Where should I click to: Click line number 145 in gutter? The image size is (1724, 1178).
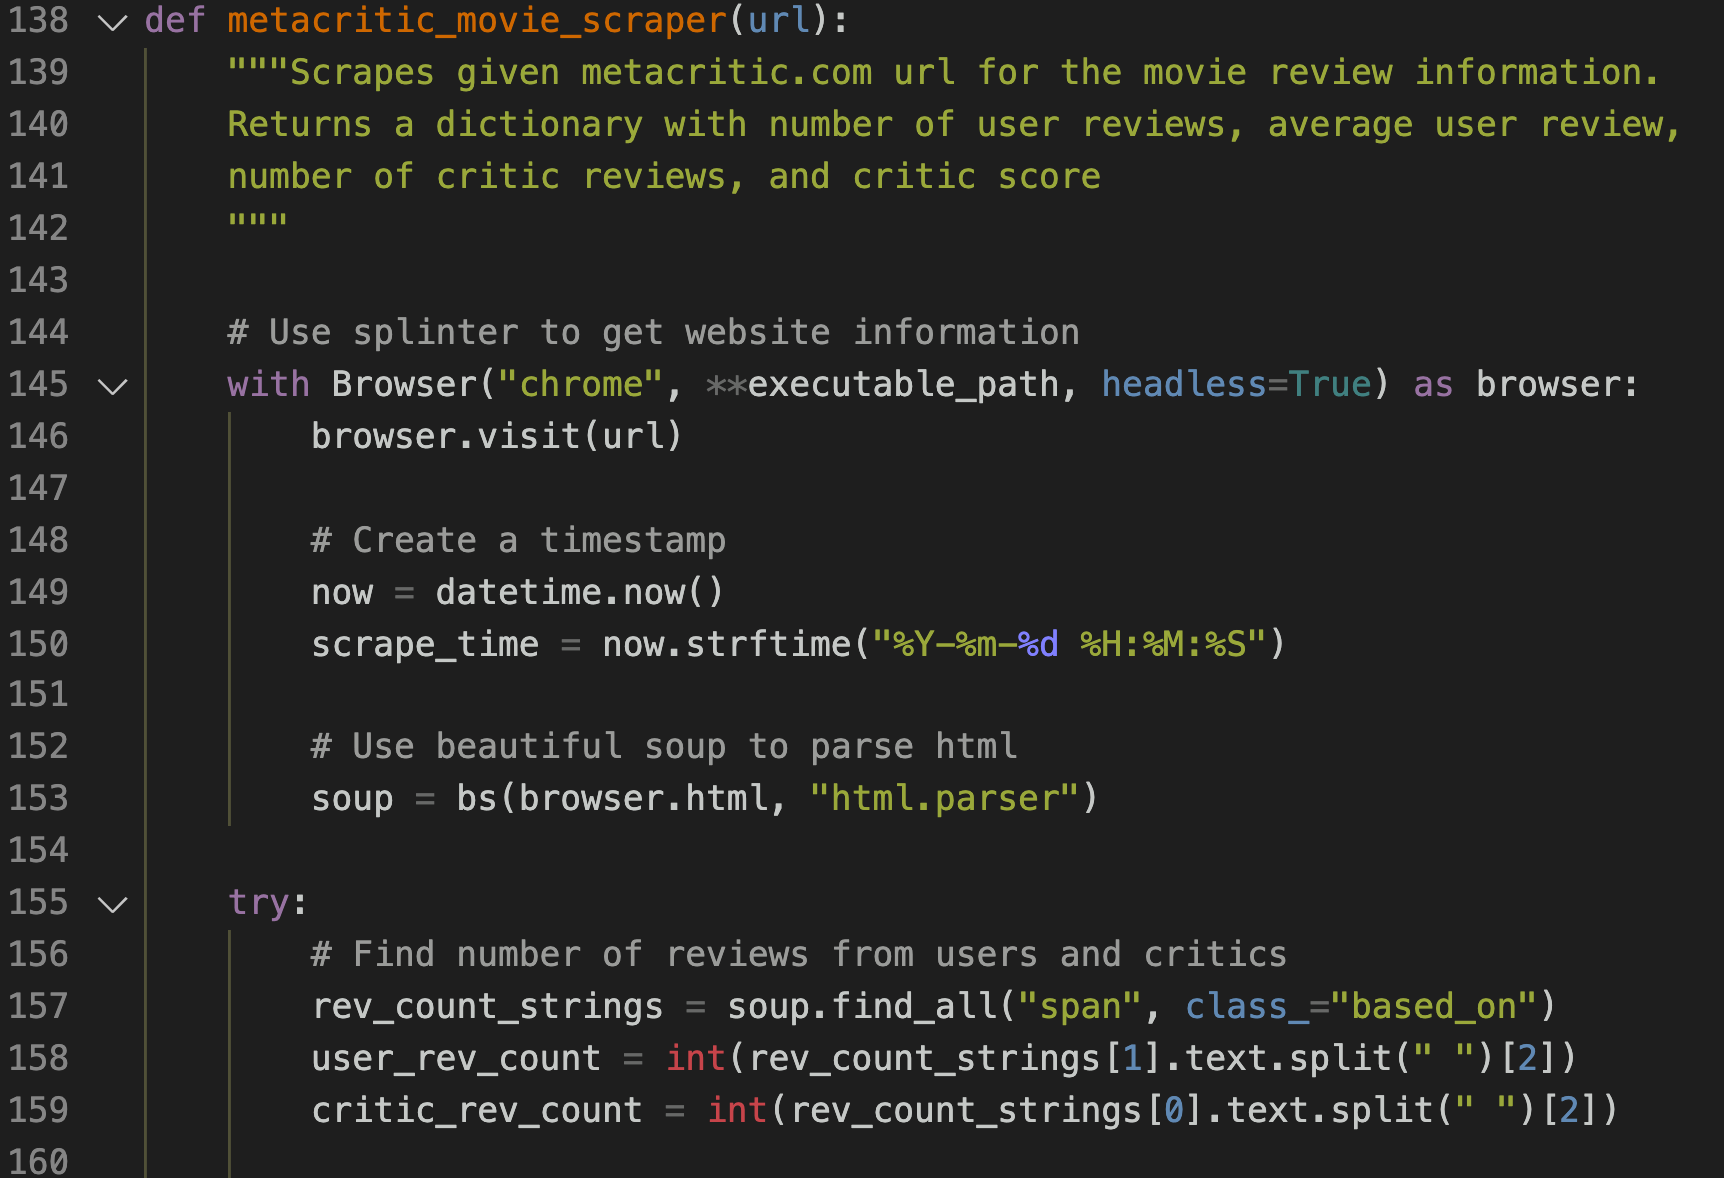coord(39,385)
